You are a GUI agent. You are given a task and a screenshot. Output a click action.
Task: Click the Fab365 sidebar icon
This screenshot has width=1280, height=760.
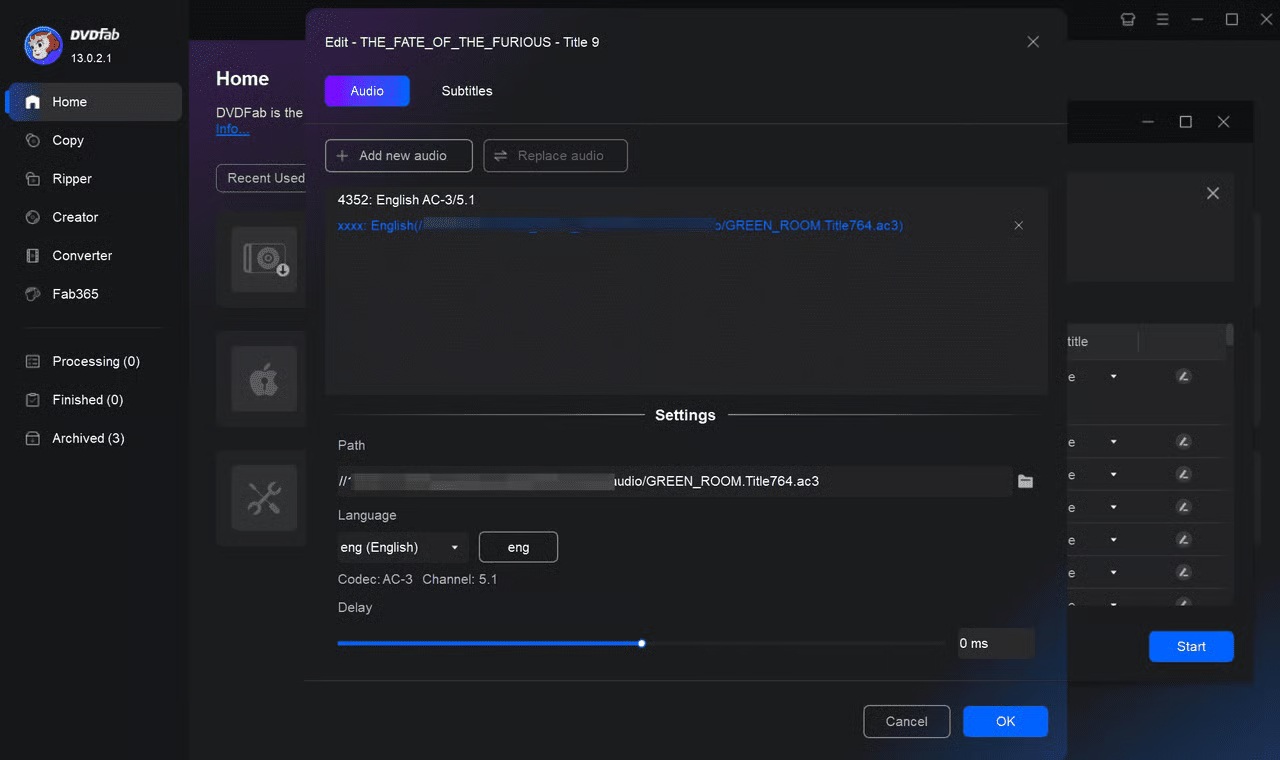click(33, 294)
